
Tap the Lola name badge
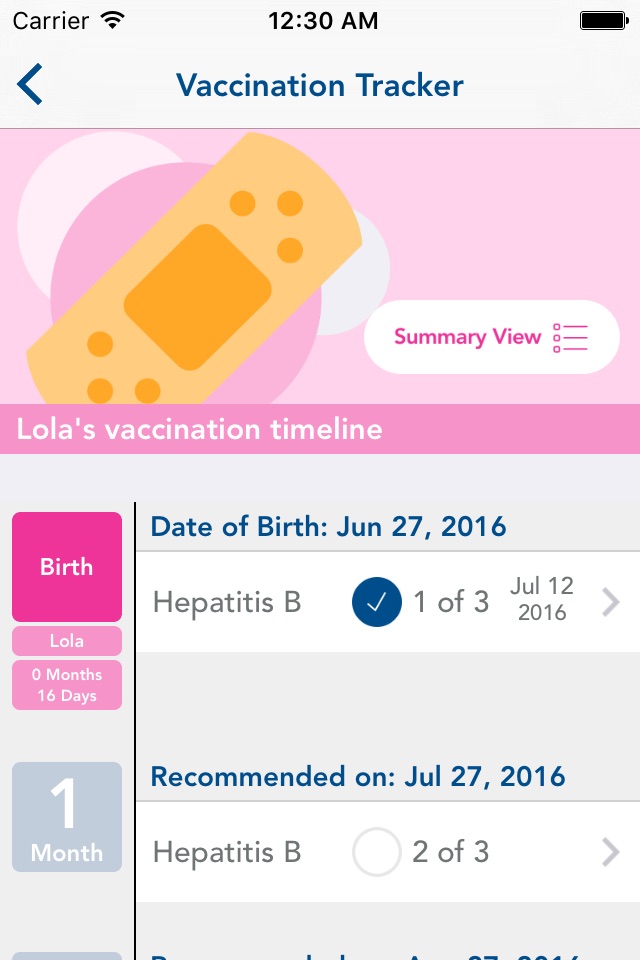coord(67,641)
